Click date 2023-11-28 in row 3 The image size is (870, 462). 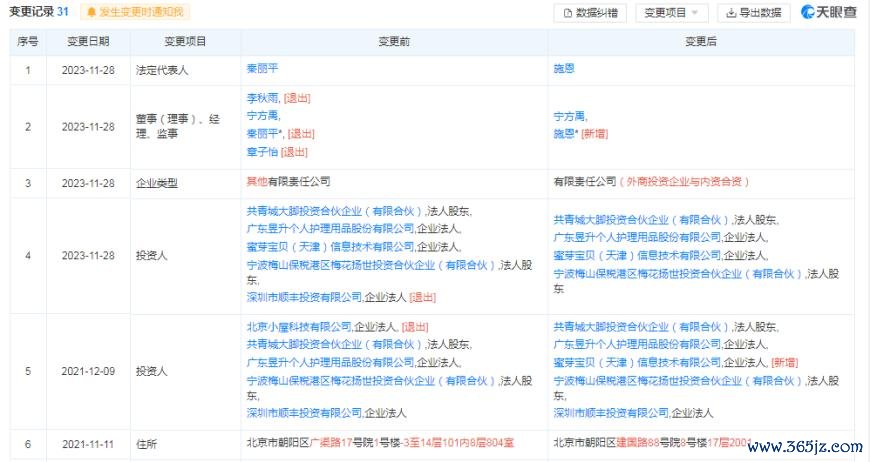point(88,184)
